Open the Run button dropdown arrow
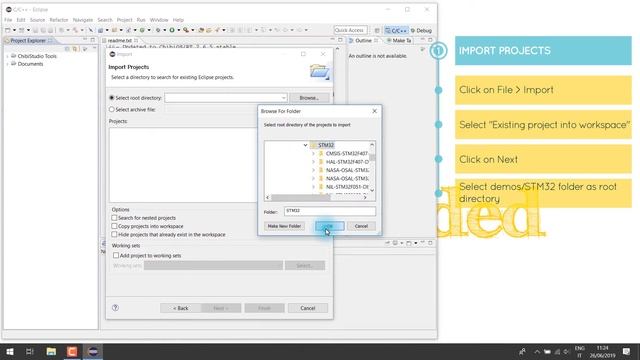 coord(178,30)
